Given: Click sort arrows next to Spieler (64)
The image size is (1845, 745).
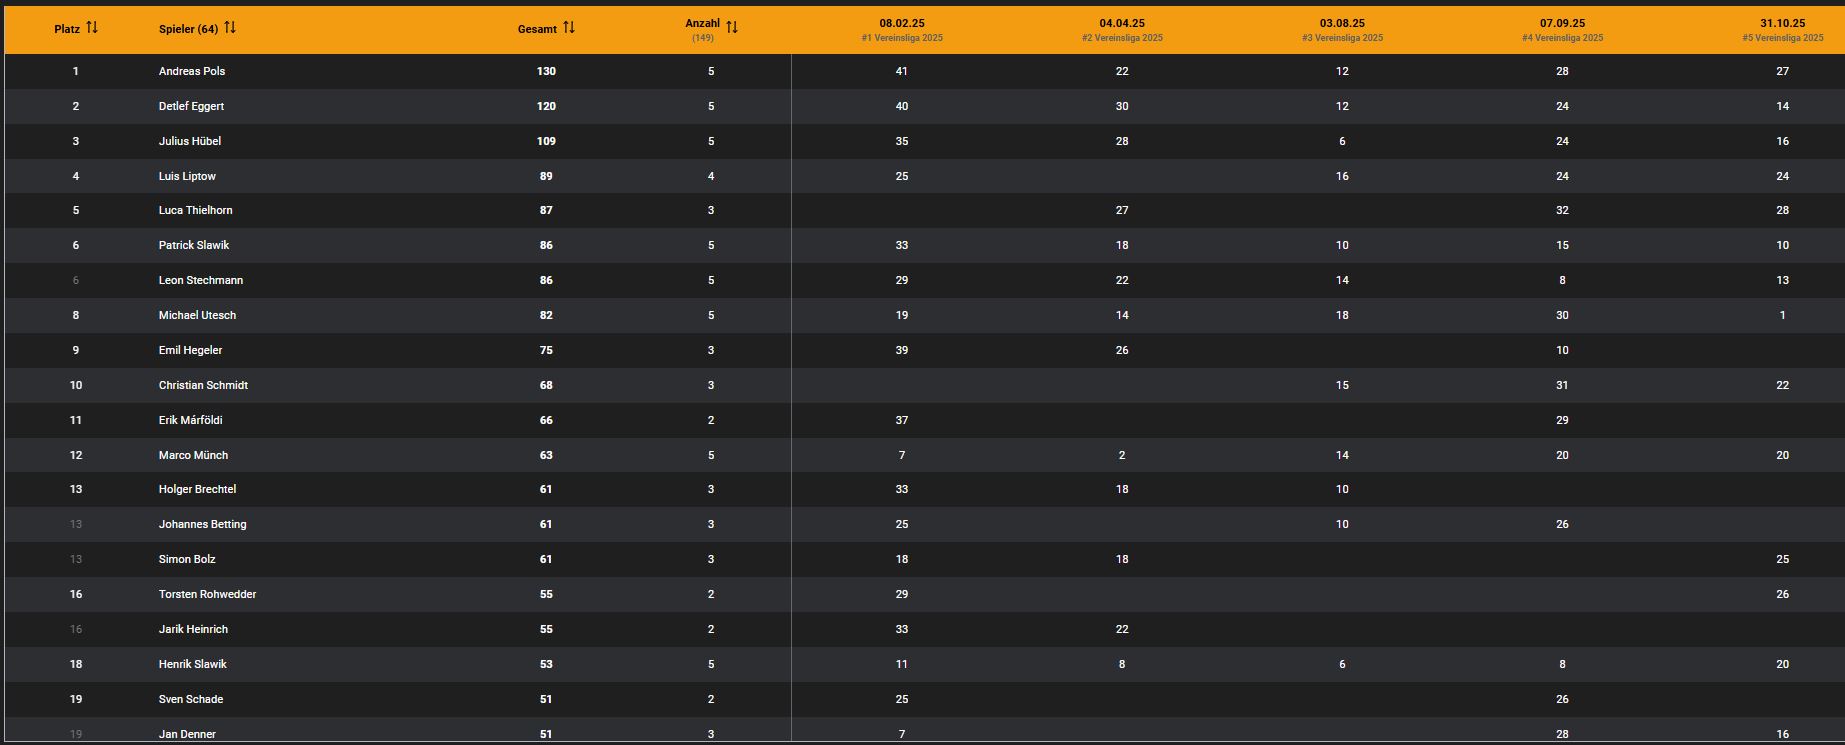Looking at the screenshot, I should click(230, 28).
